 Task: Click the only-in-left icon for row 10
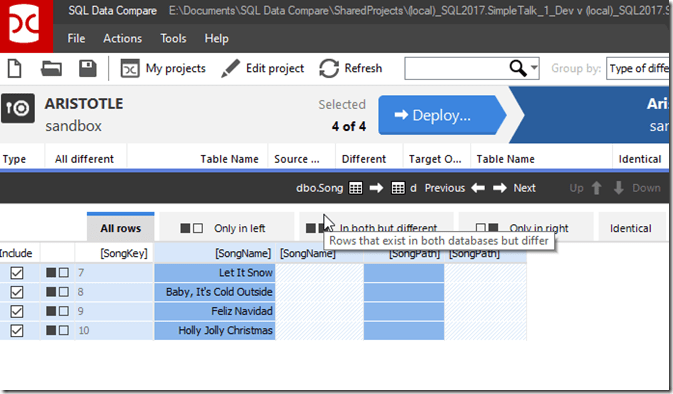58,330
